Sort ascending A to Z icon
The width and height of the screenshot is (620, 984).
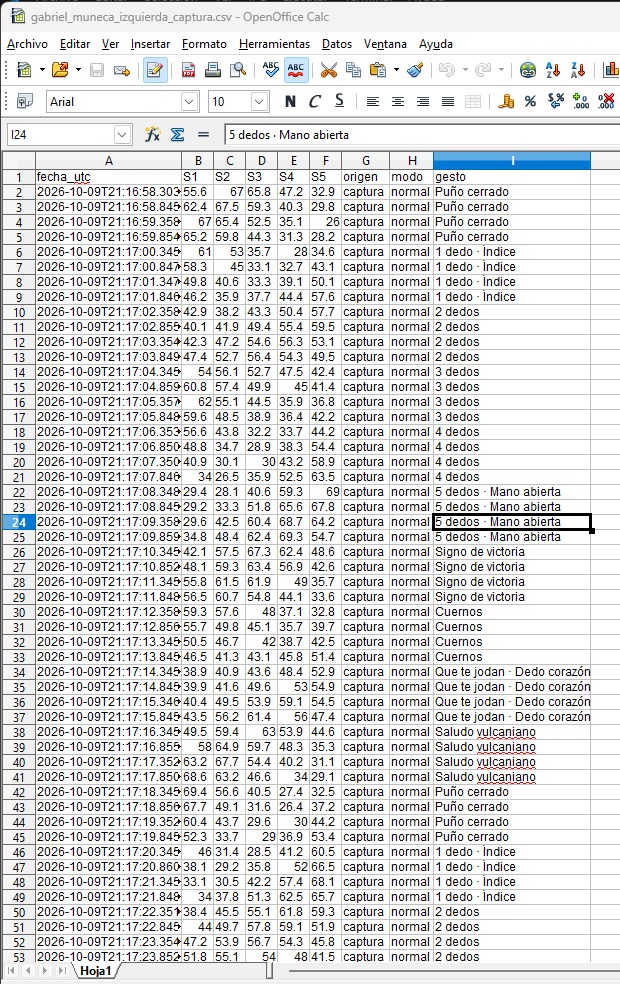(553, 70)
